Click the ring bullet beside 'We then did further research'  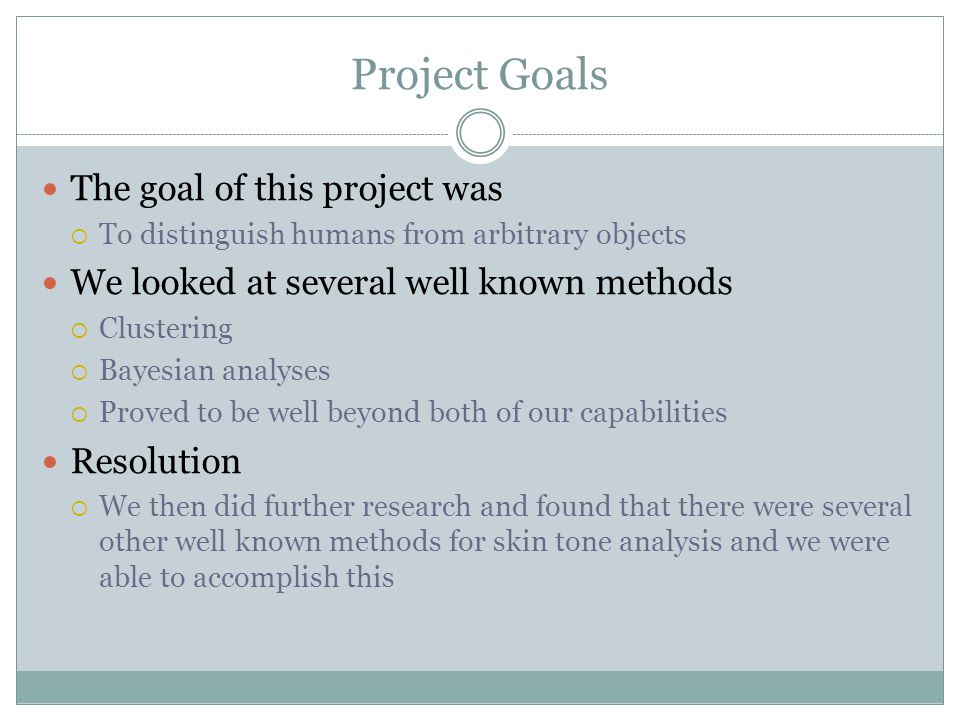[80, 509]
